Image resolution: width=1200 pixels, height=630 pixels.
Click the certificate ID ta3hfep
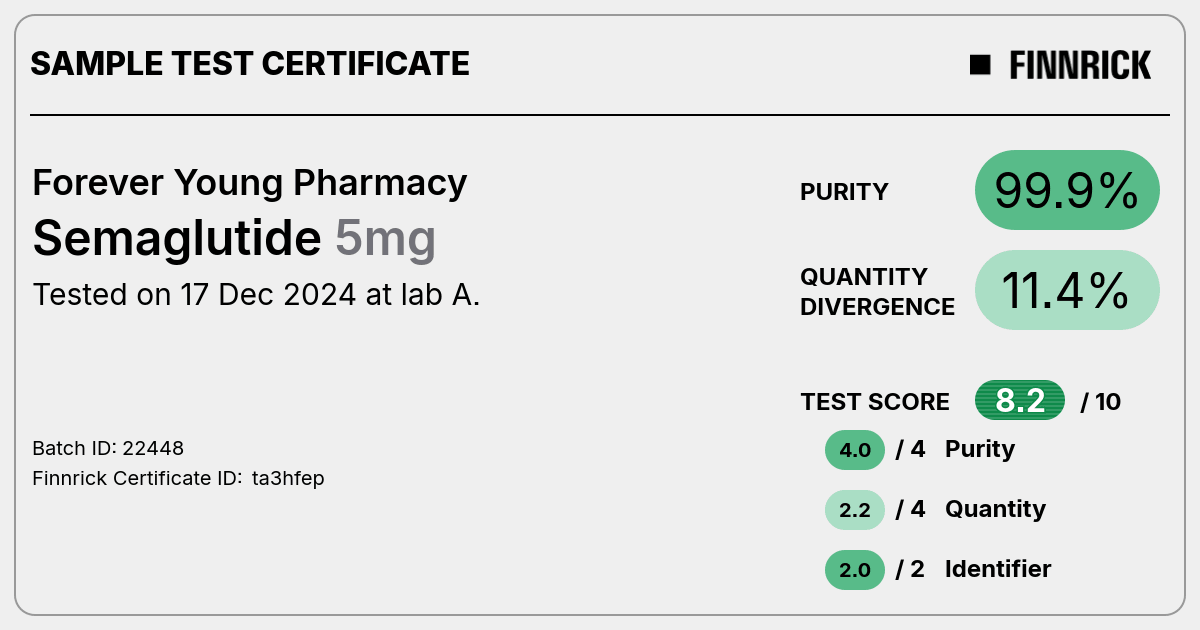click(288, 479)
